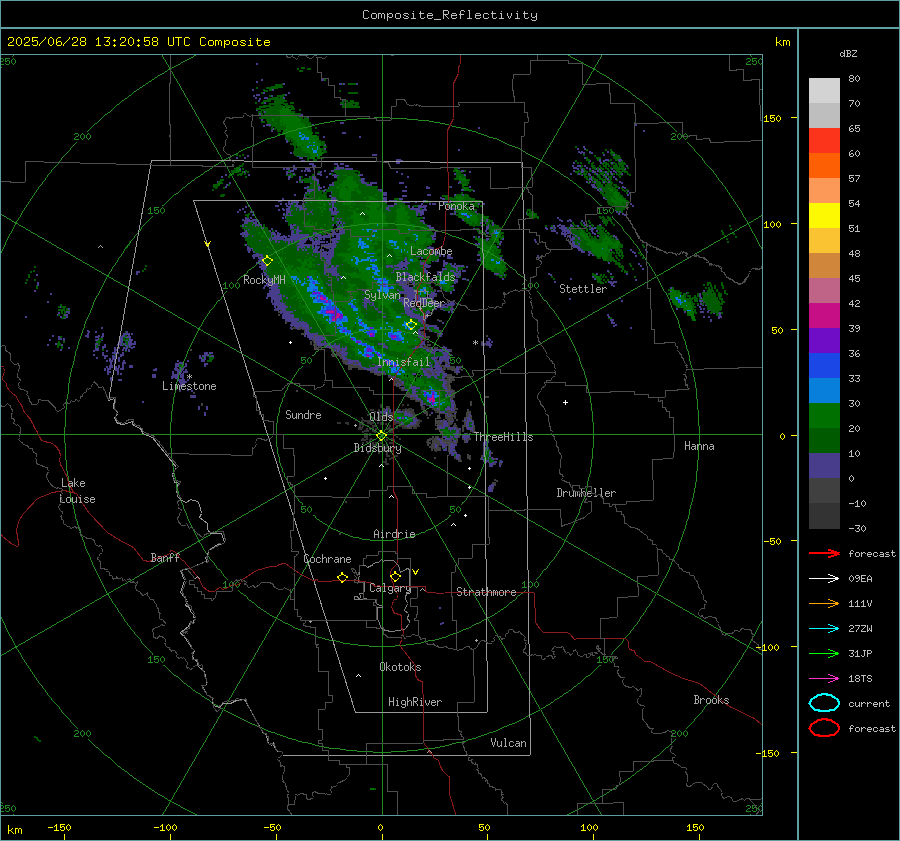The width and height of the screenshot is (900, 841).
Task: Pick the dark orange 60 dBZ swatch
Action: coord(824,165)
